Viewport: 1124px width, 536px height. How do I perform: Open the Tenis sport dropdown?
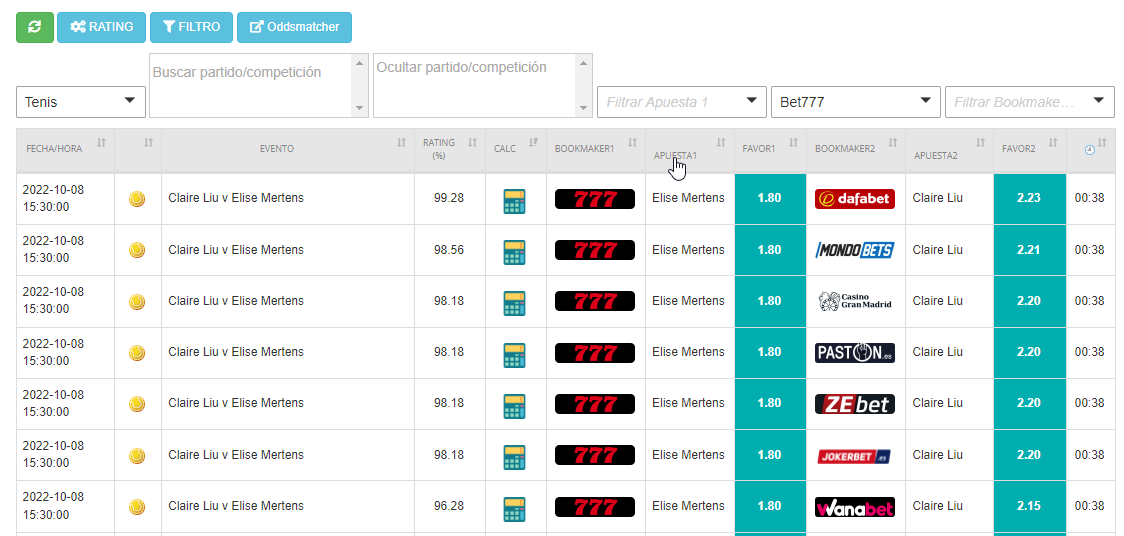pyautogui.click(x=81, y=102)
